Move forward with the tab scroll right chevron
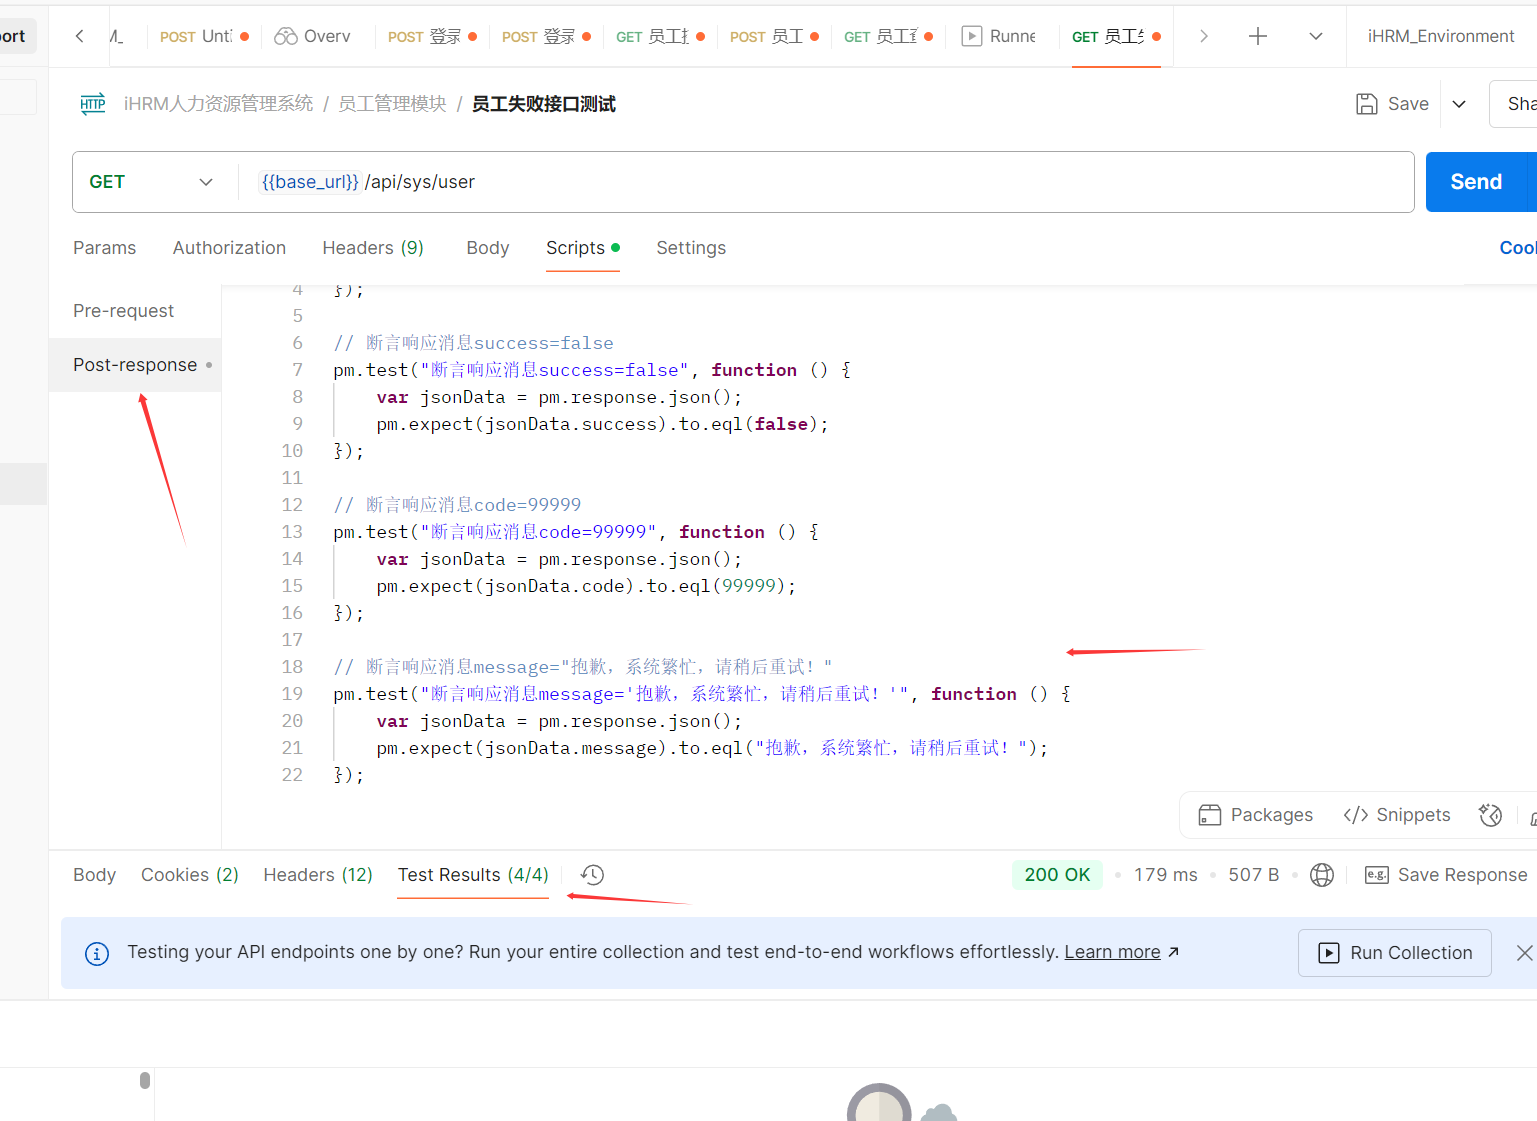 click(1204, 36)
